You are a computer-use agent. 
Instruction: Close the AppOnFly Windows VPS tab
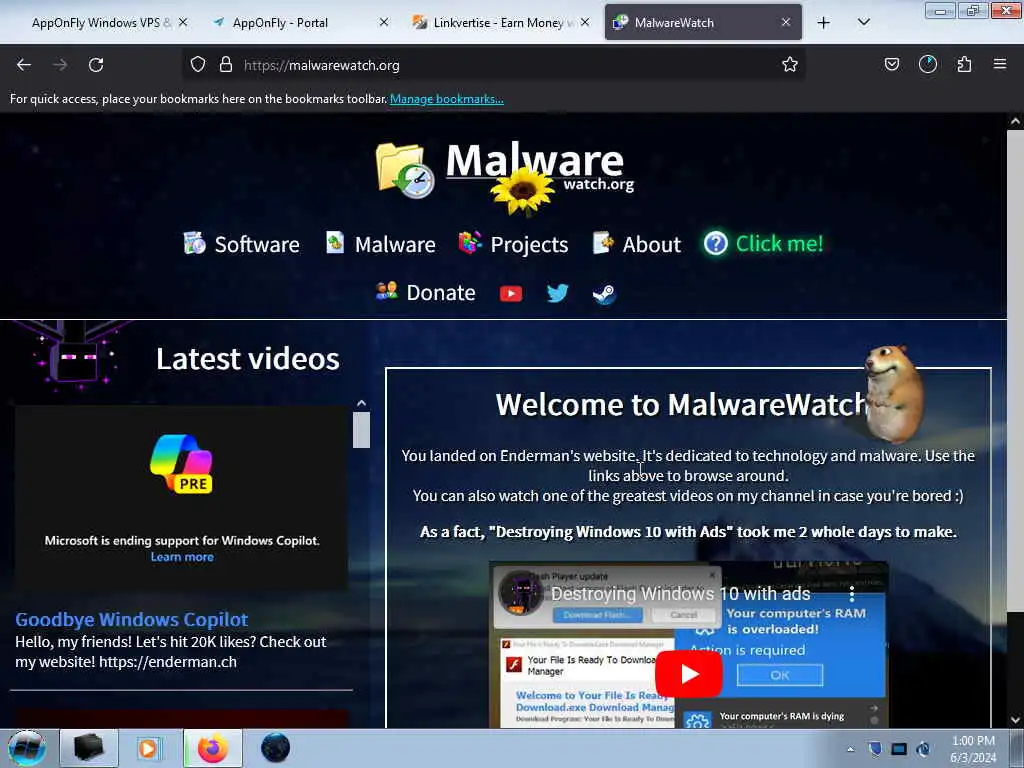183,22
